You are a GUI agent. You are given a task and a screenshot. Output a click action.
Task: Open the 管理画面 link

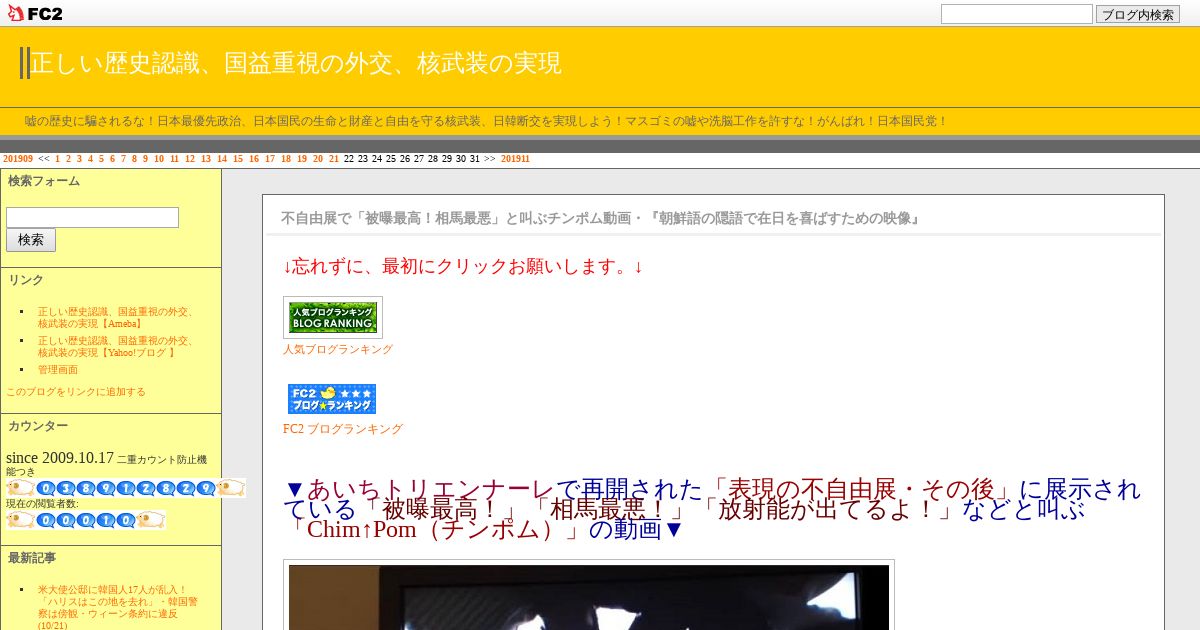[x=58, y=370]
